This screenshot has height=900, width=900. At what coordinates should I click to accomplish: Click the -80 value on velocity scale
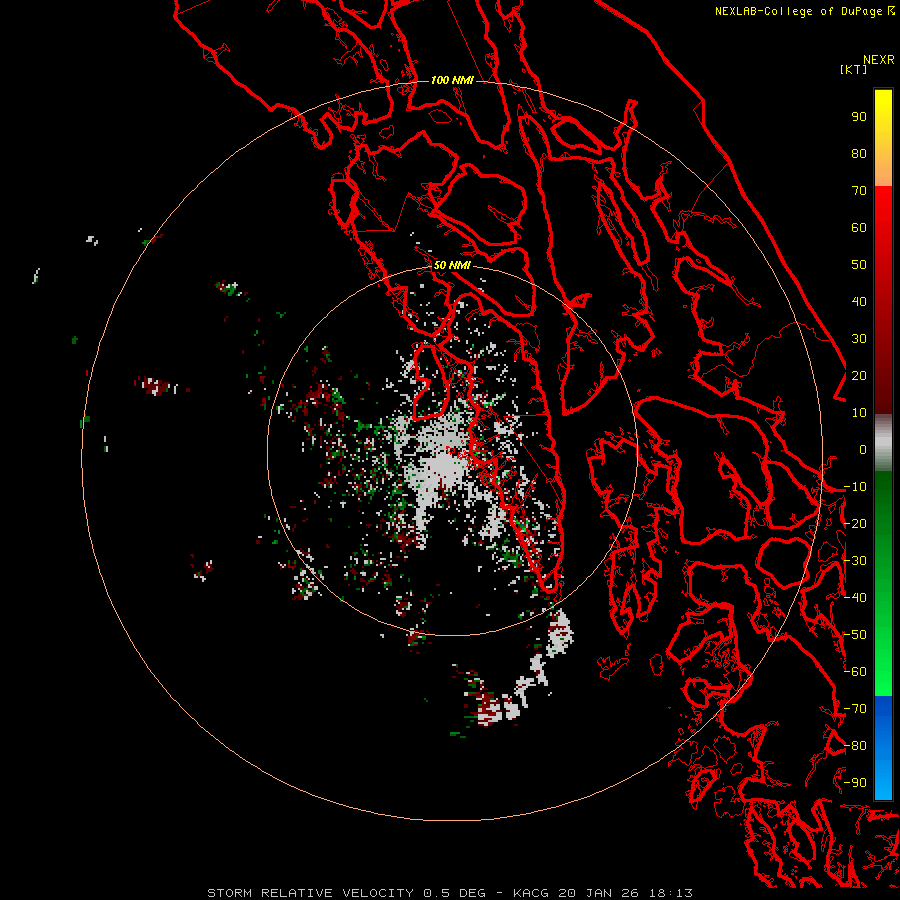pos(855,746)
